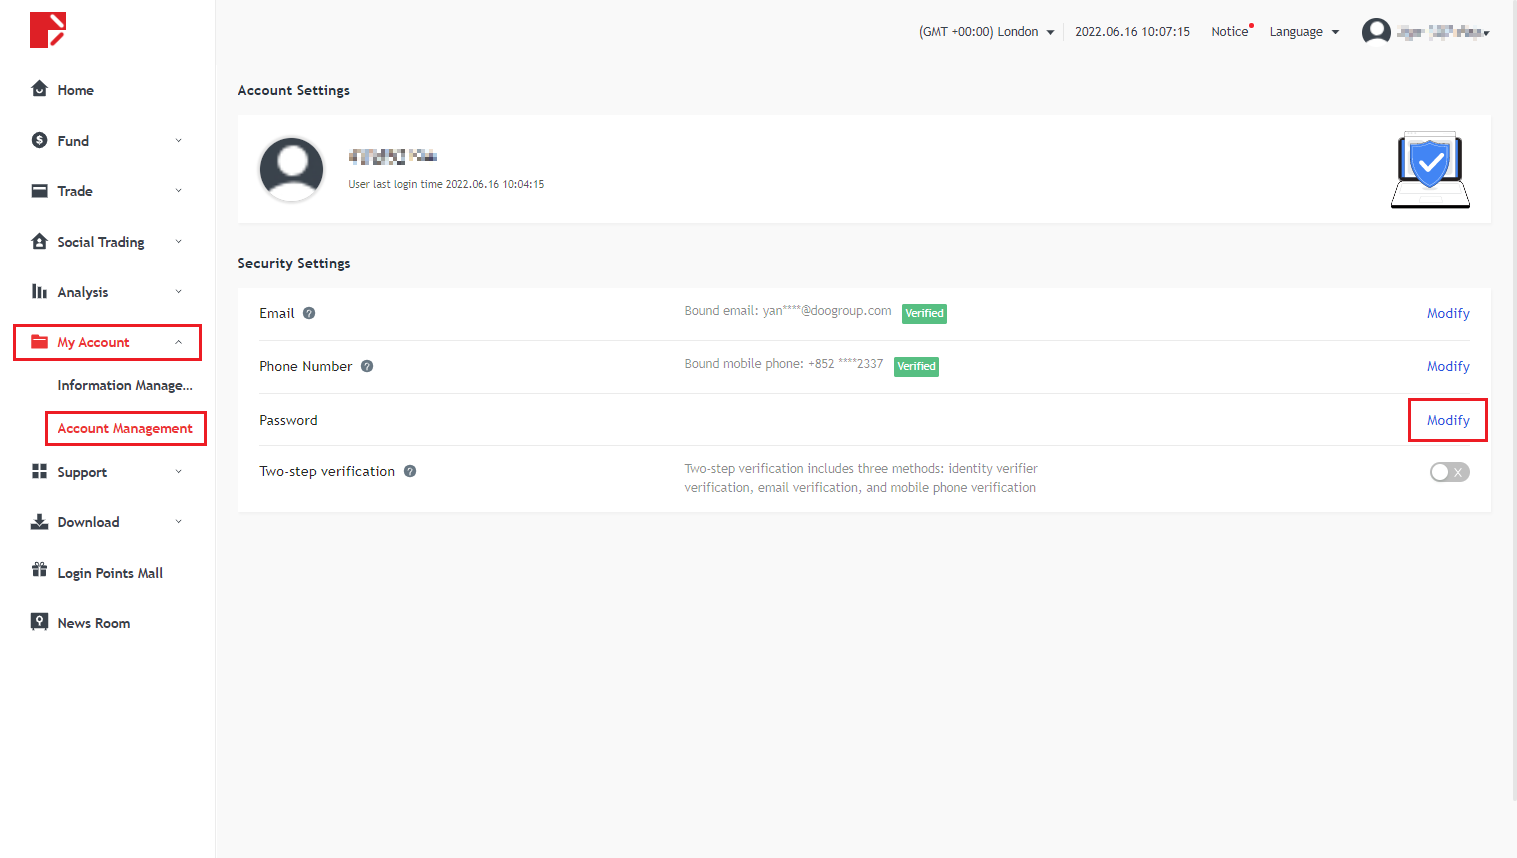Click the News Room sidebar icon
The width and height of the screenshot is (1517, 858).
39,622
